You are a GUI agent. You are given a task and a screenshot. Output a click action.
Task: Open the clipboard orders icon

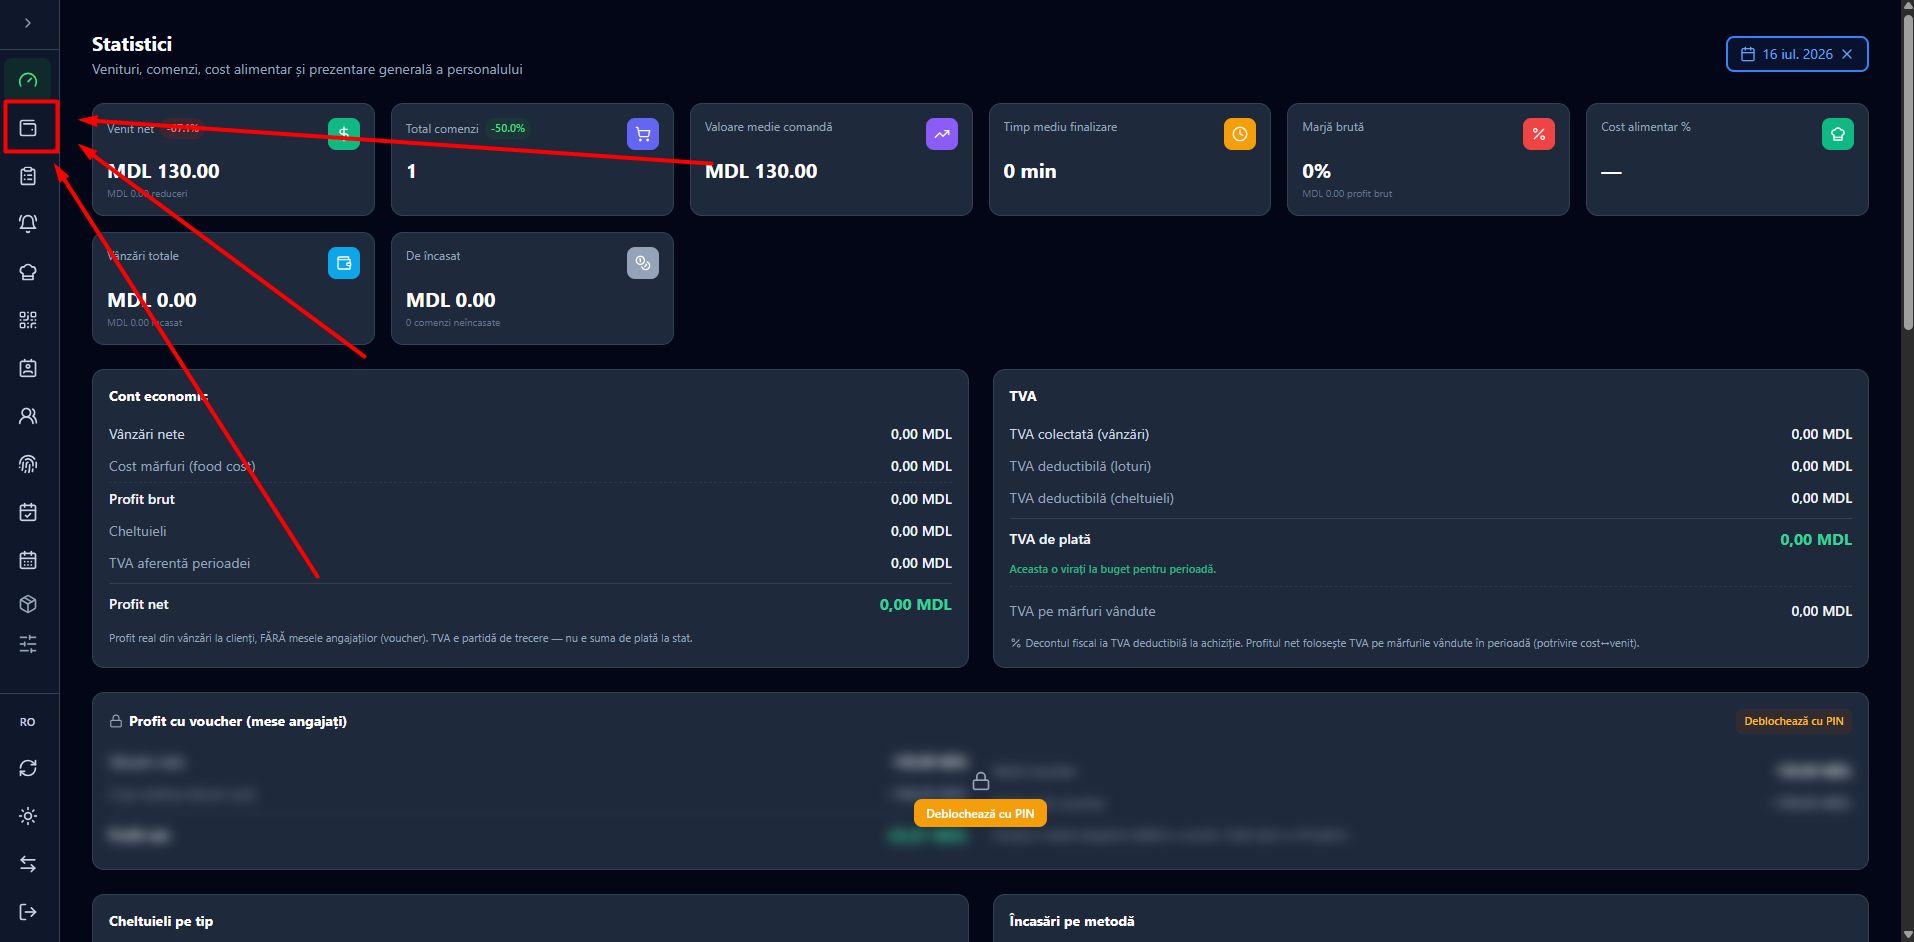[28, 176]
